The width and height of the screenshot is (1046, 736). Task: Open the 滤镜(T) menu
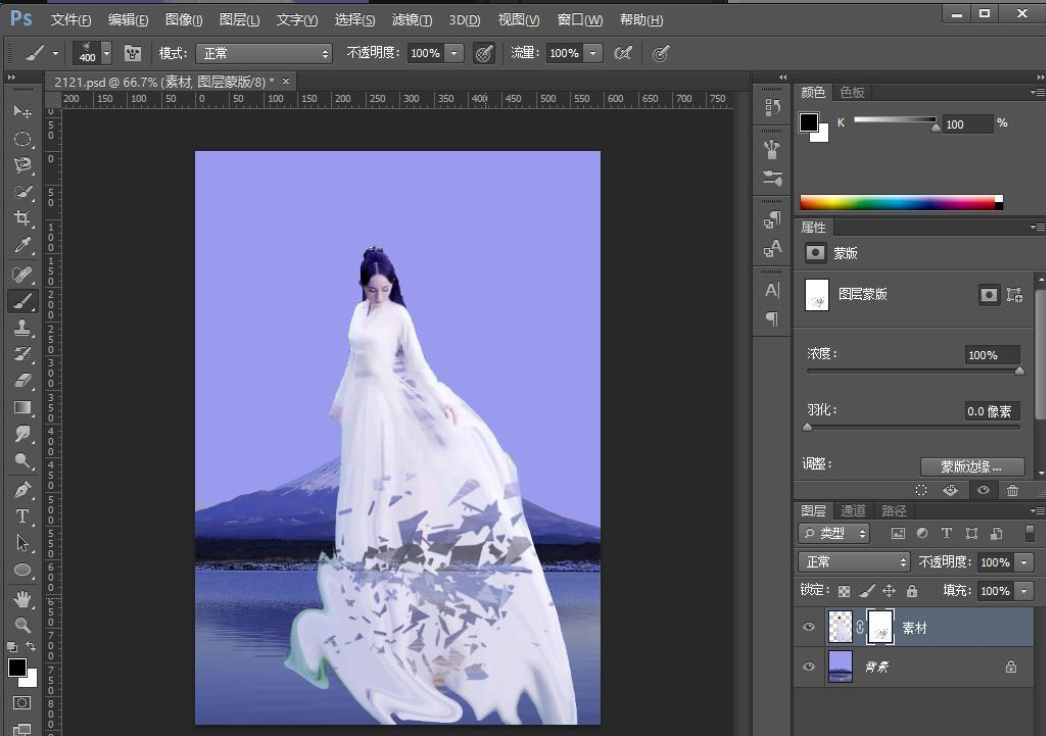point(412,20)
